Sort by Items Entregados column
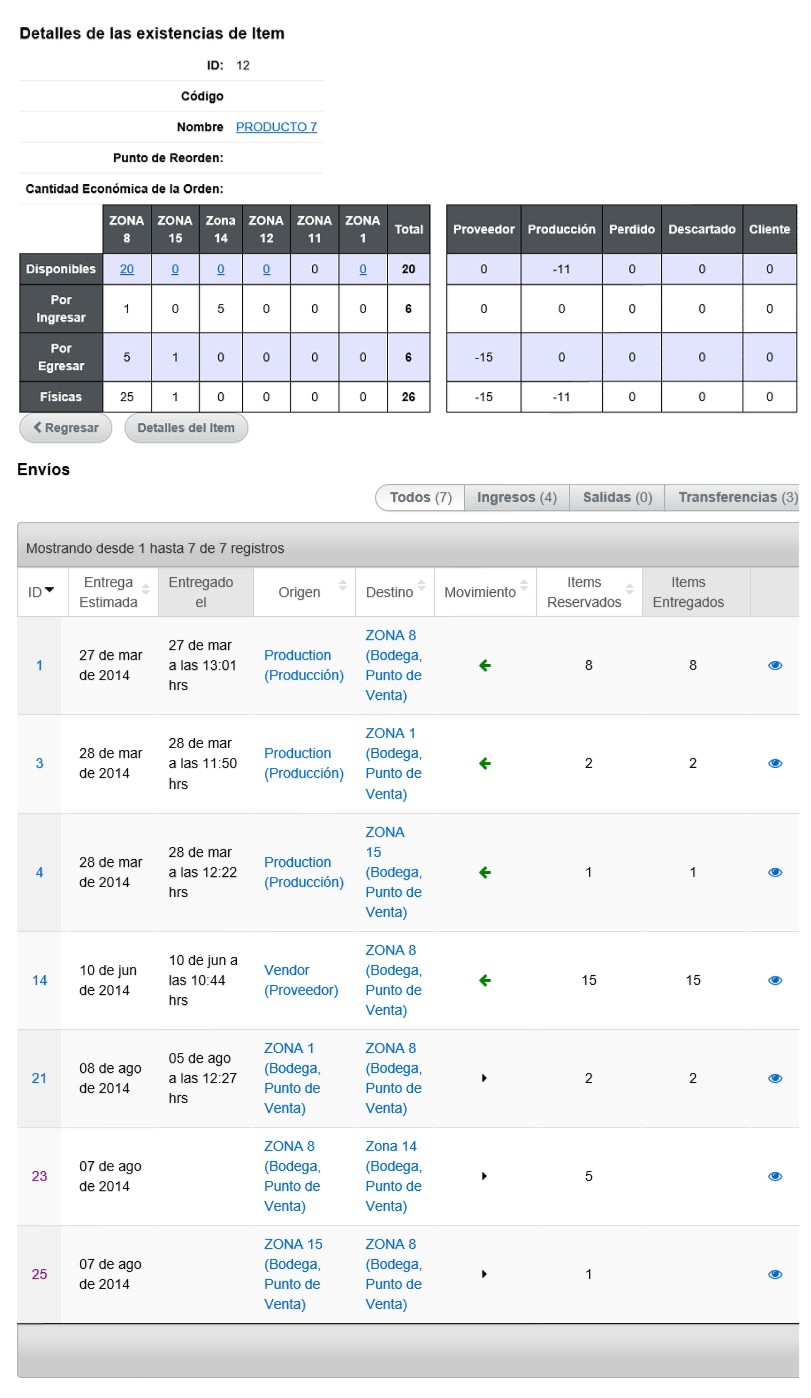Screen dimensions: 811x1398 coord(696,592)
